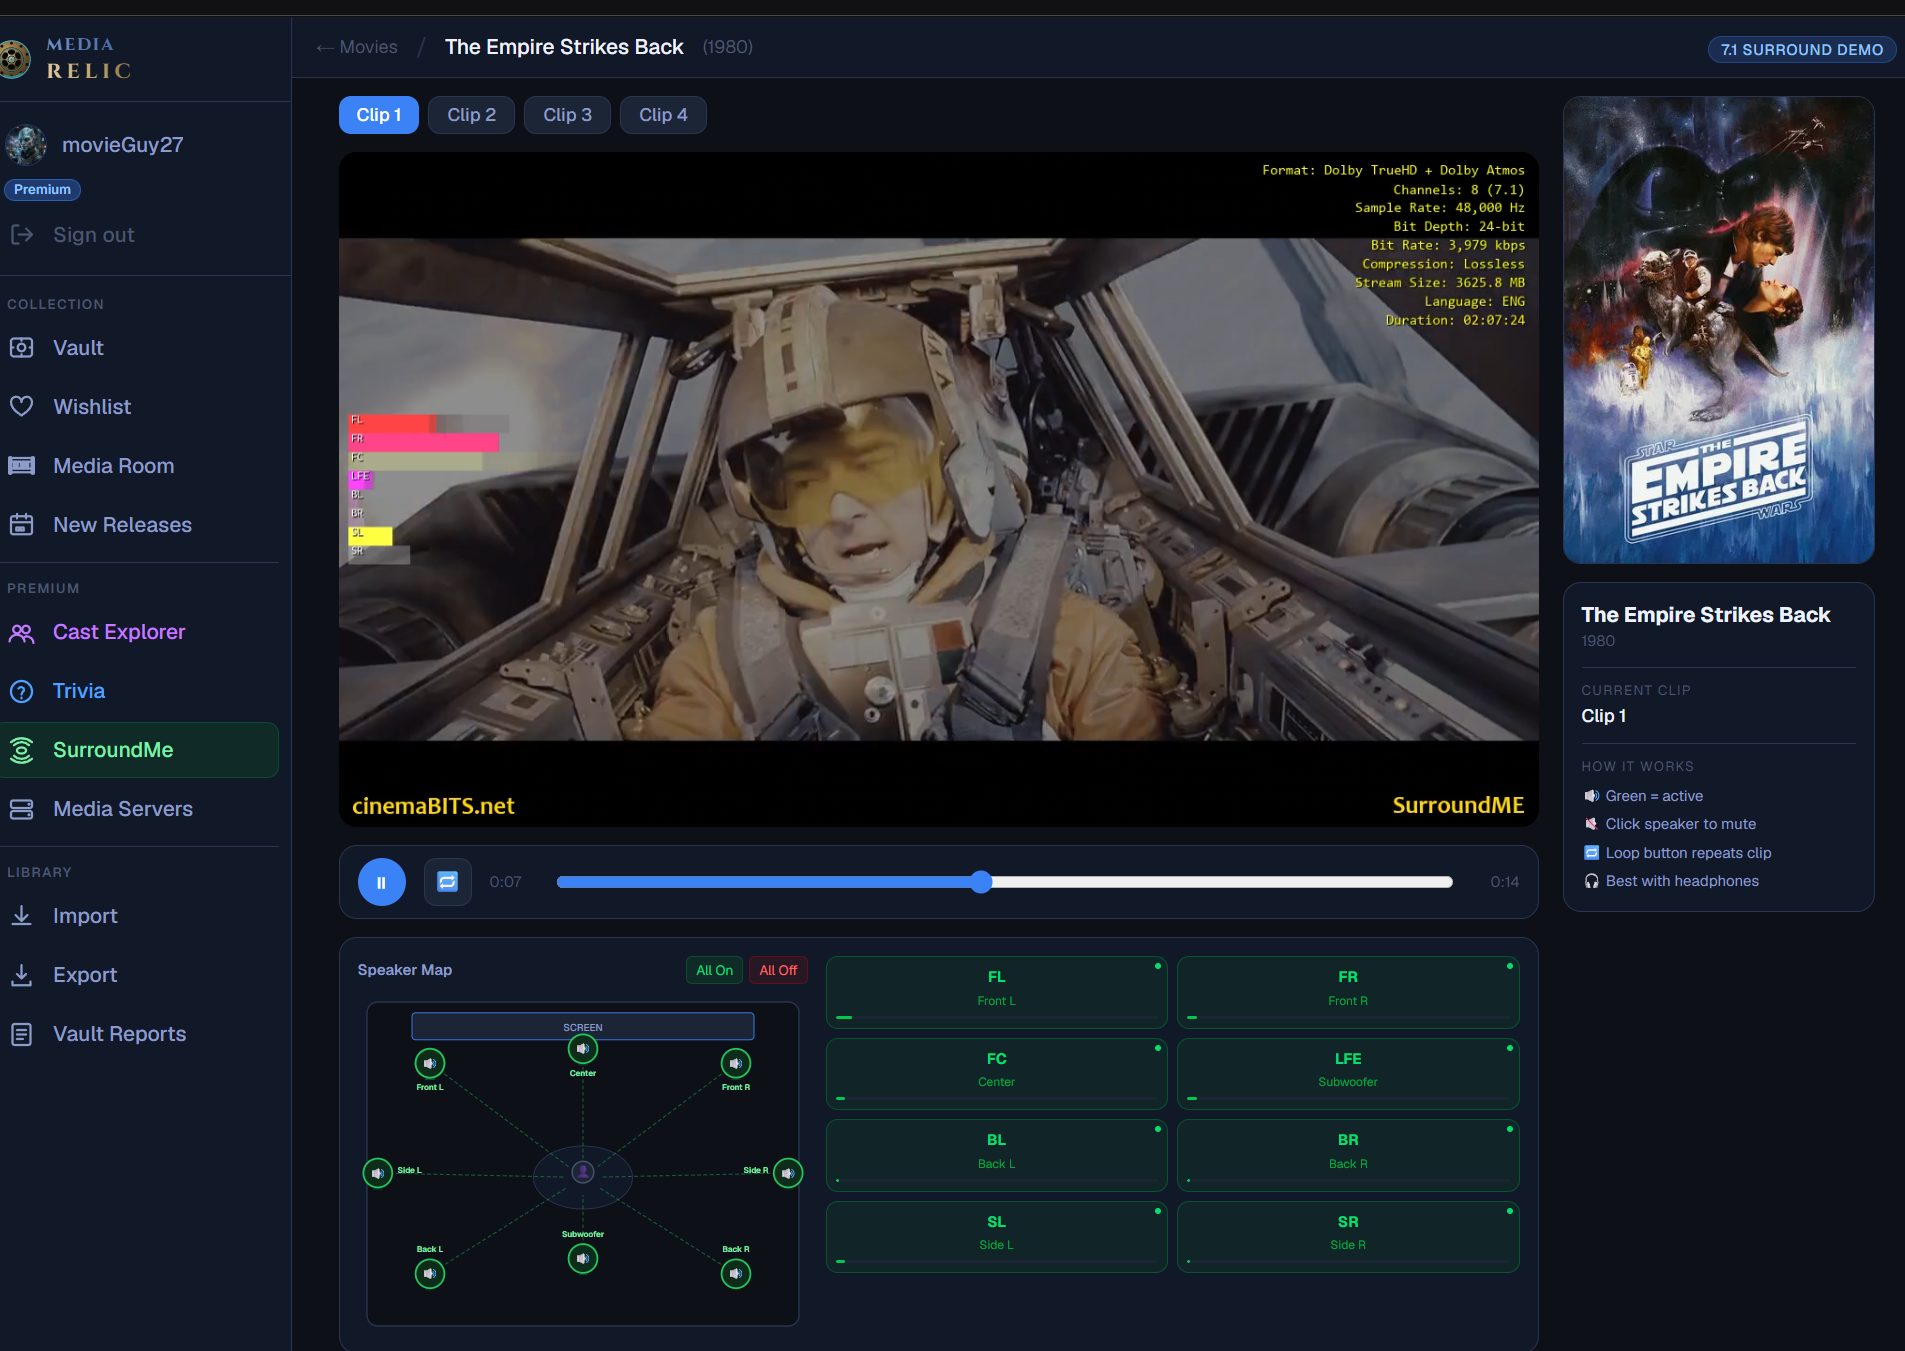This screenshot has width=1905, height=1351.
Task: Toggle the SL Side L channel card
Action: point(997,1237)
